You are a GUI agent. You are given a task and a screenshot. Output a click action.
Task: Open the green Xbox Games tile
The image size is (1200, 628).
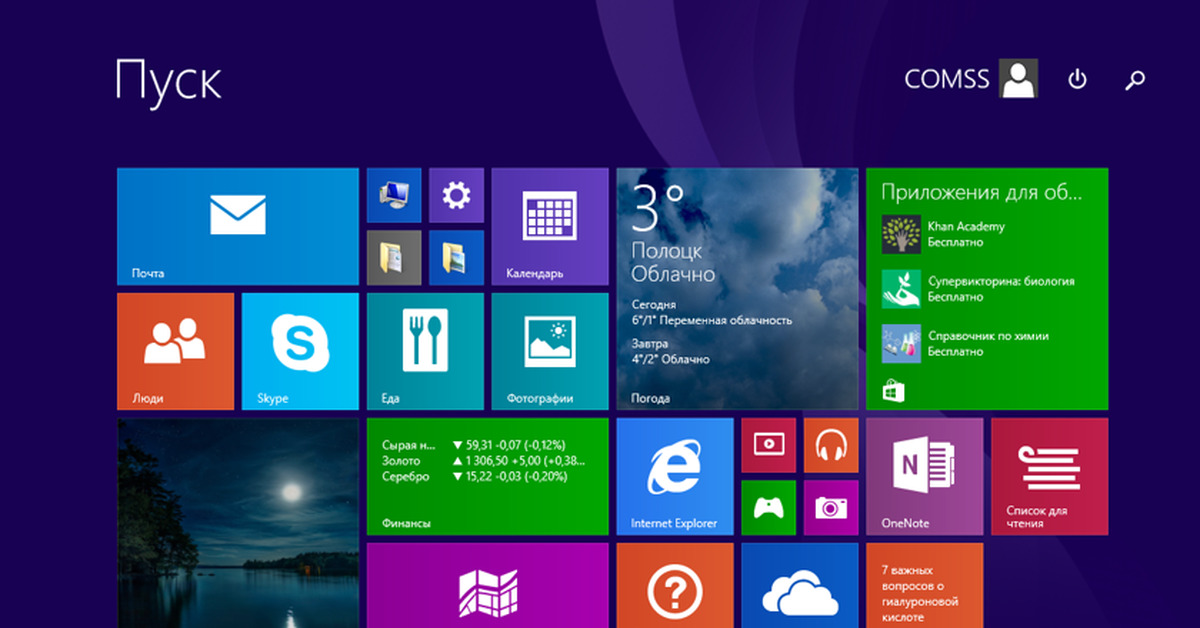[x=769, y=508]
